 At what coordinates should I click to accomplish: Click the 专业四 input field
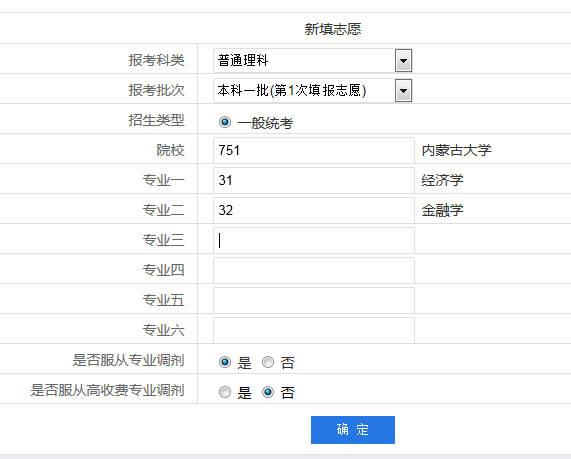click(x=314, y=270)
